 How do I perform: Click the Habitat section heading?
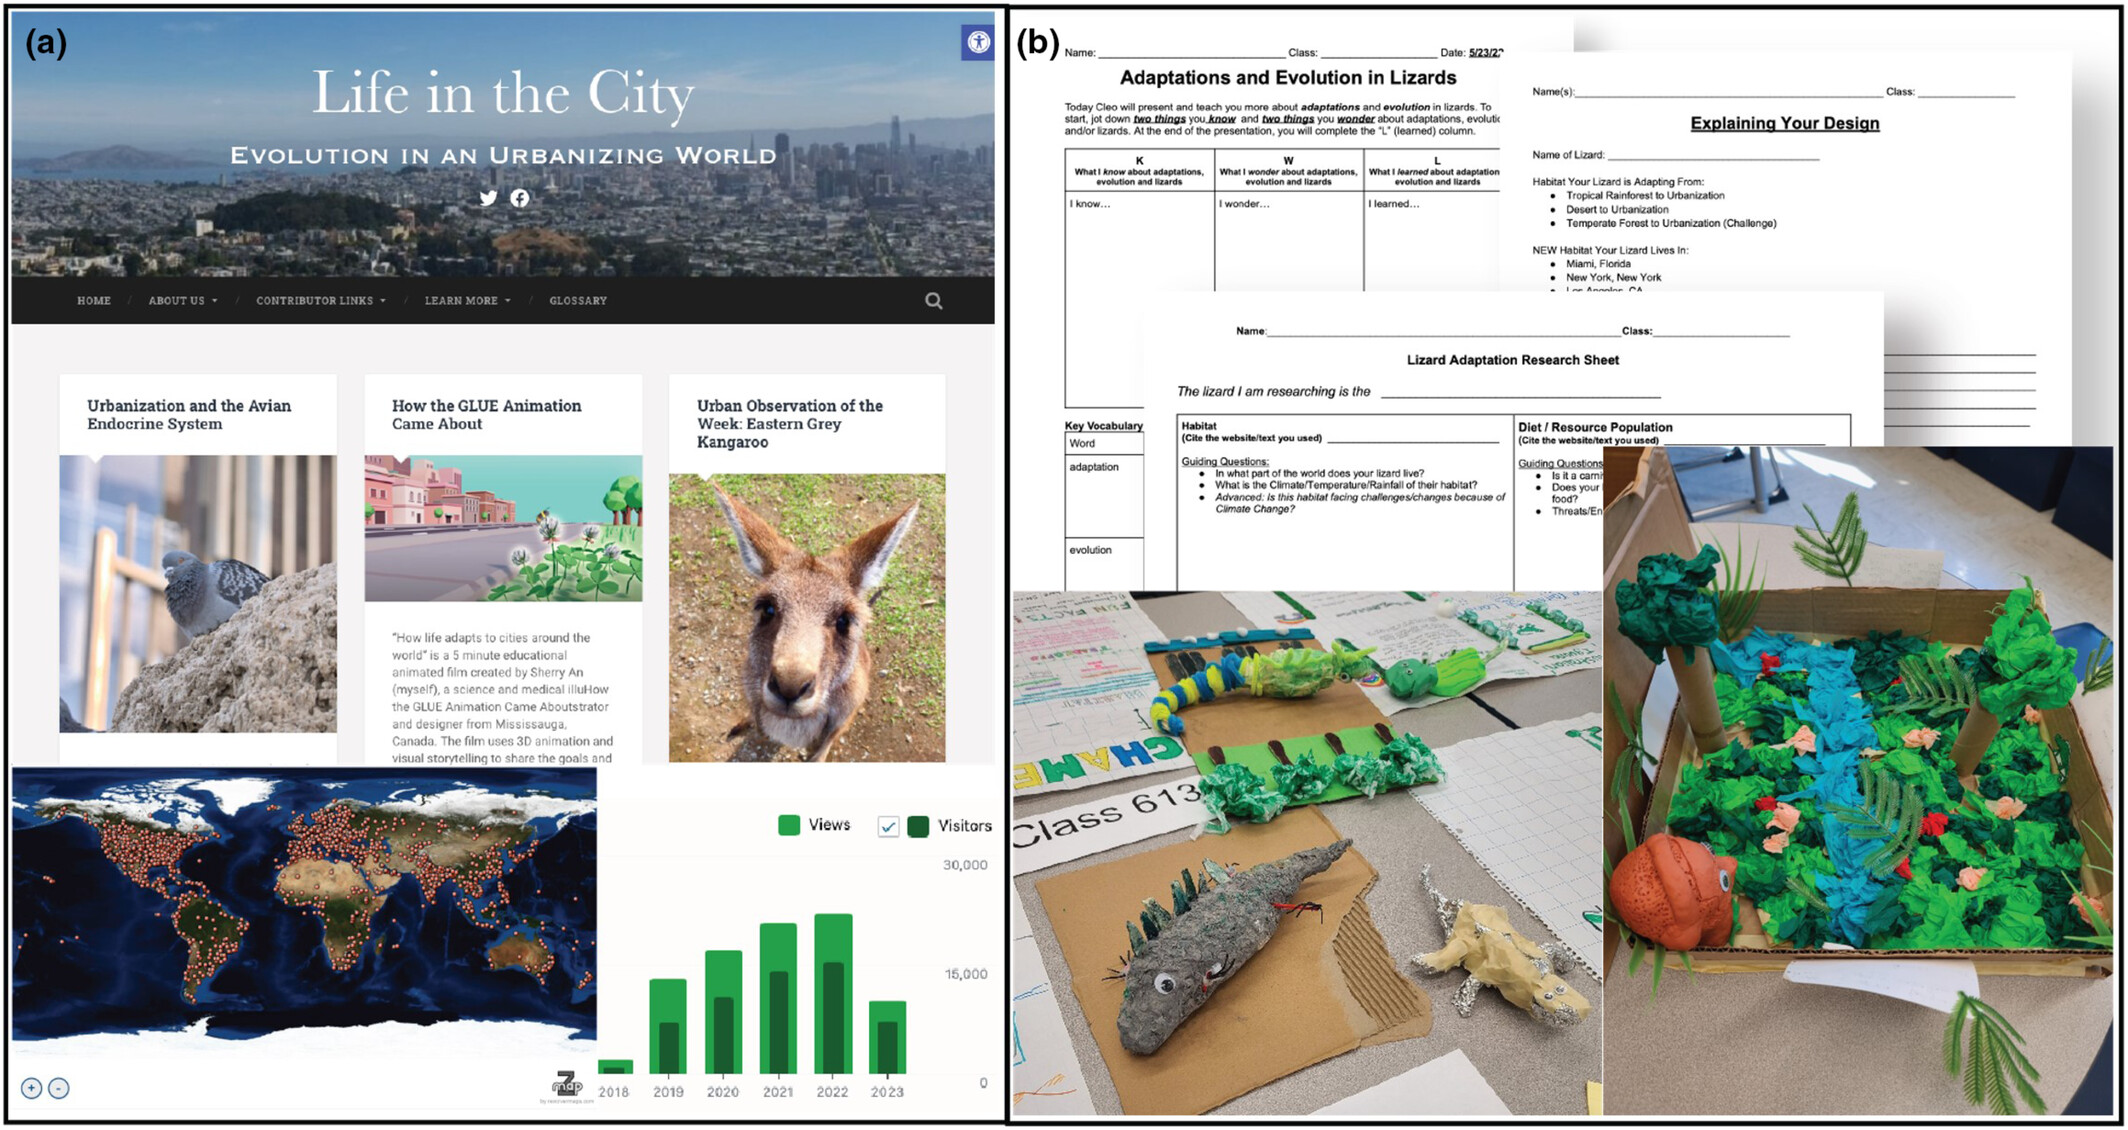coord(1198,426)
